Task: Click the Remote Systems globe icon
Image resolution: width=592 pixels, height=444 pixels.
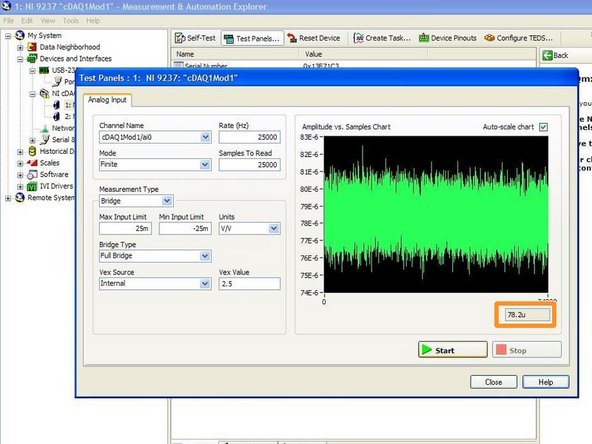Action: coord(20,198)
